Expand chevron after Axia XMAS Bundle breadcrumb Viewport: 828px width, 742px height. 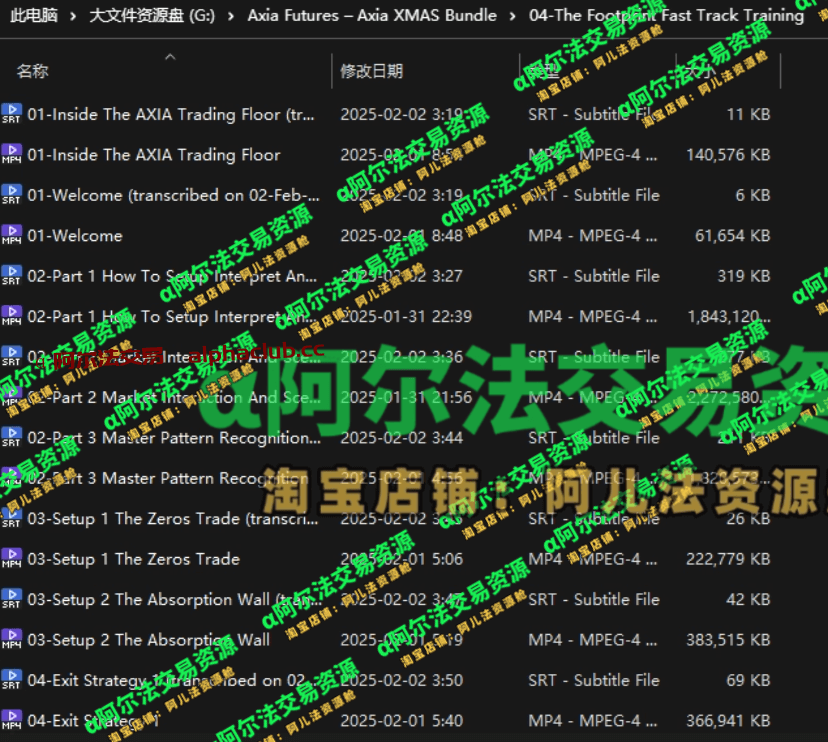[x=513, y=16]
